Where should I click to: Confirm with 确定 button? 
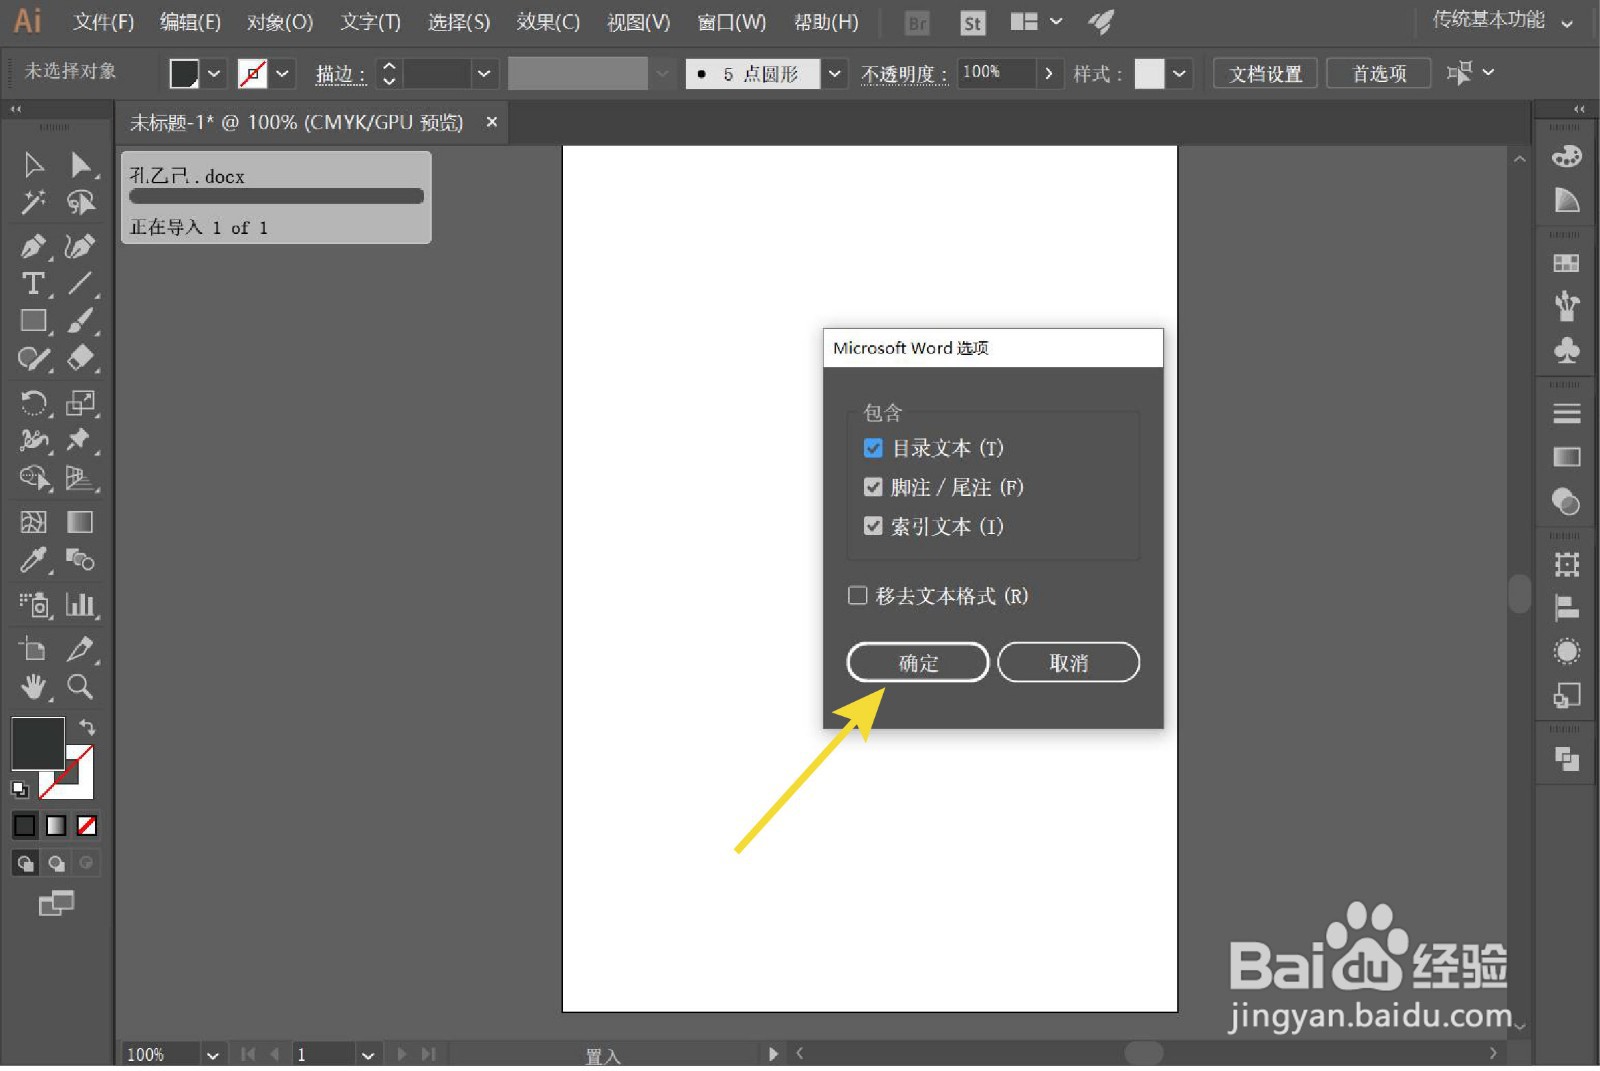click(x=918, y=663)
